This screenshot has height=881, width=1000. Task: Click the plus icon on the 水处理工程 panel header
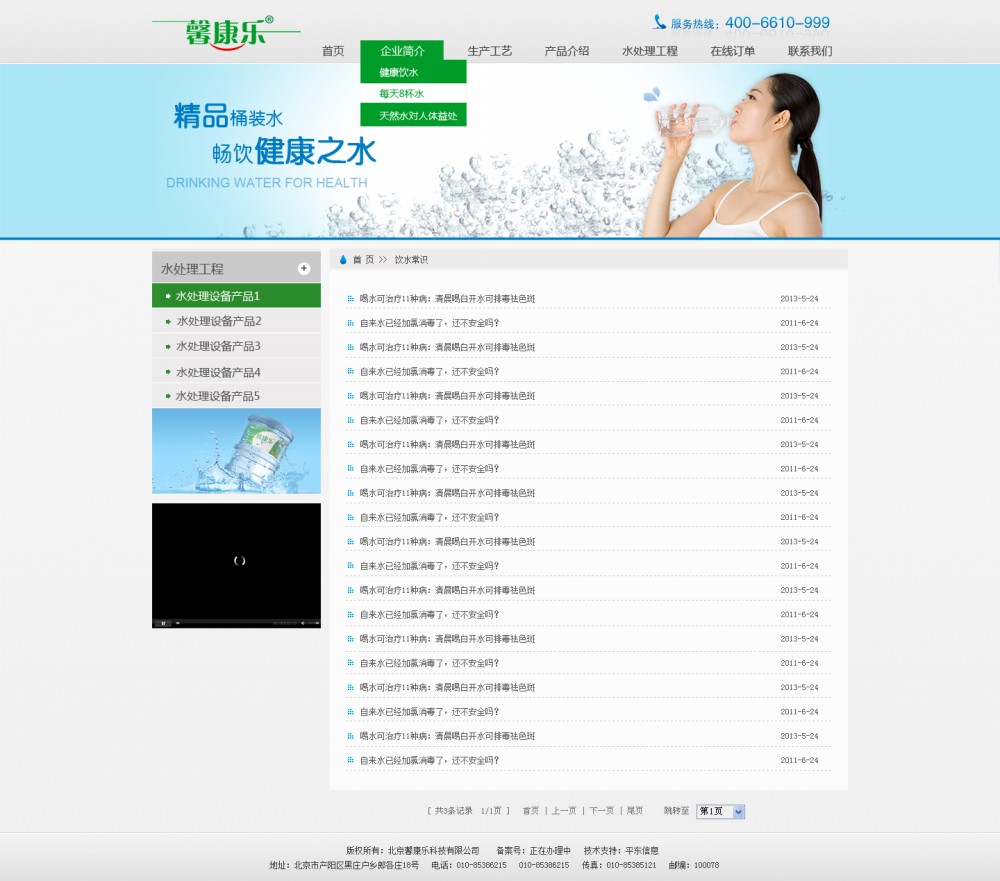tap(303, 268)
